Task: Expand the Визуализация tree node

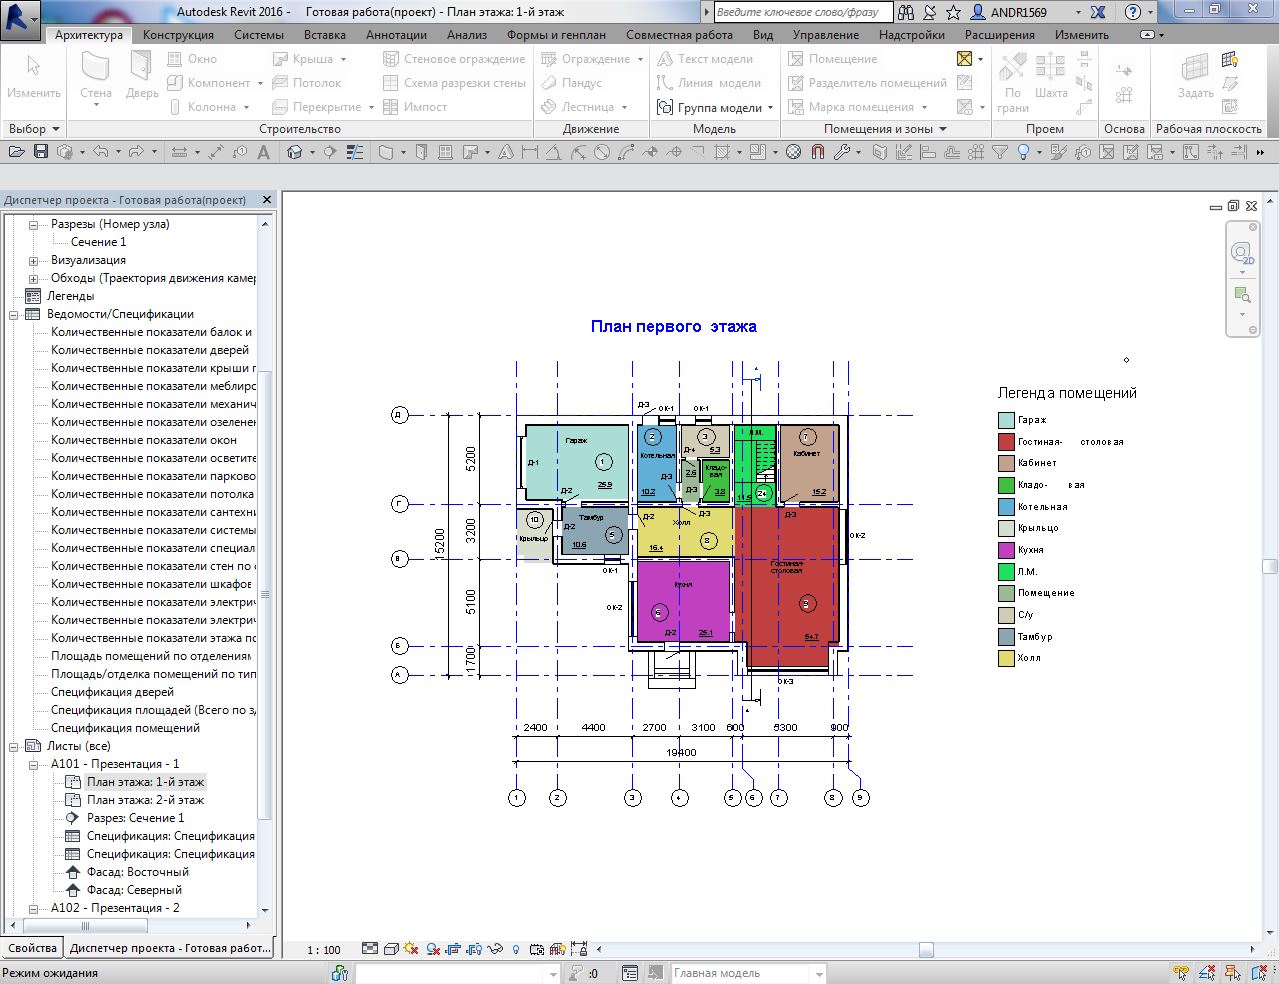Action: click(x=33, y=260)
